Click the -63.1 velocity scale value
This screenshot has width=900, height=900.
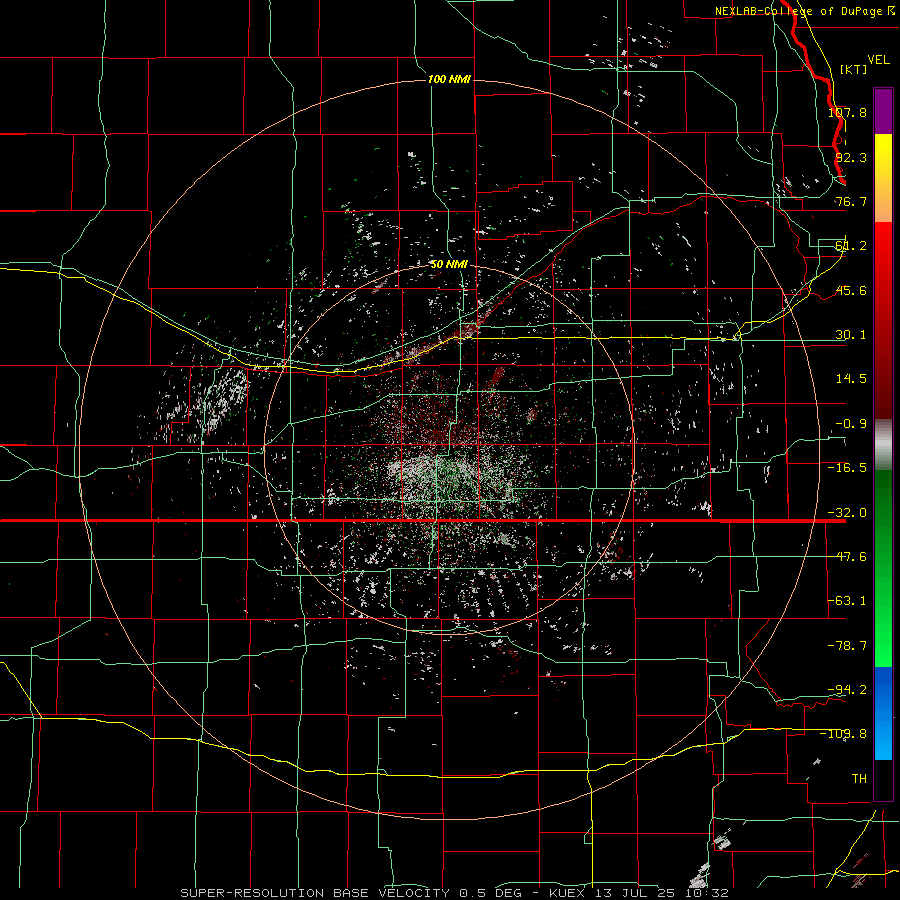[847, 601]
